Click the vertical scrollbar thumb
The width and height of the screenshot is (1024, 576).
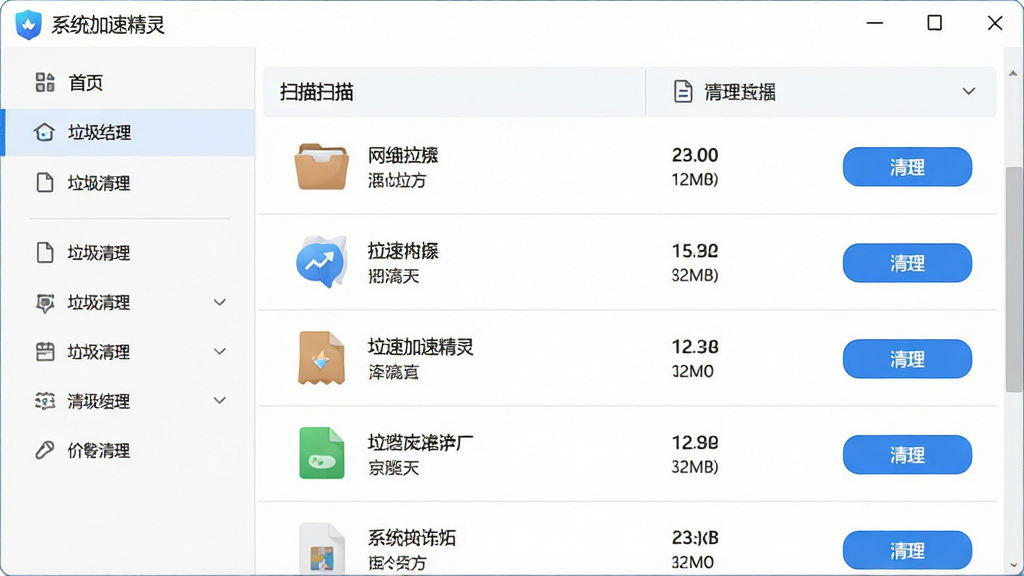[1014, 280]
